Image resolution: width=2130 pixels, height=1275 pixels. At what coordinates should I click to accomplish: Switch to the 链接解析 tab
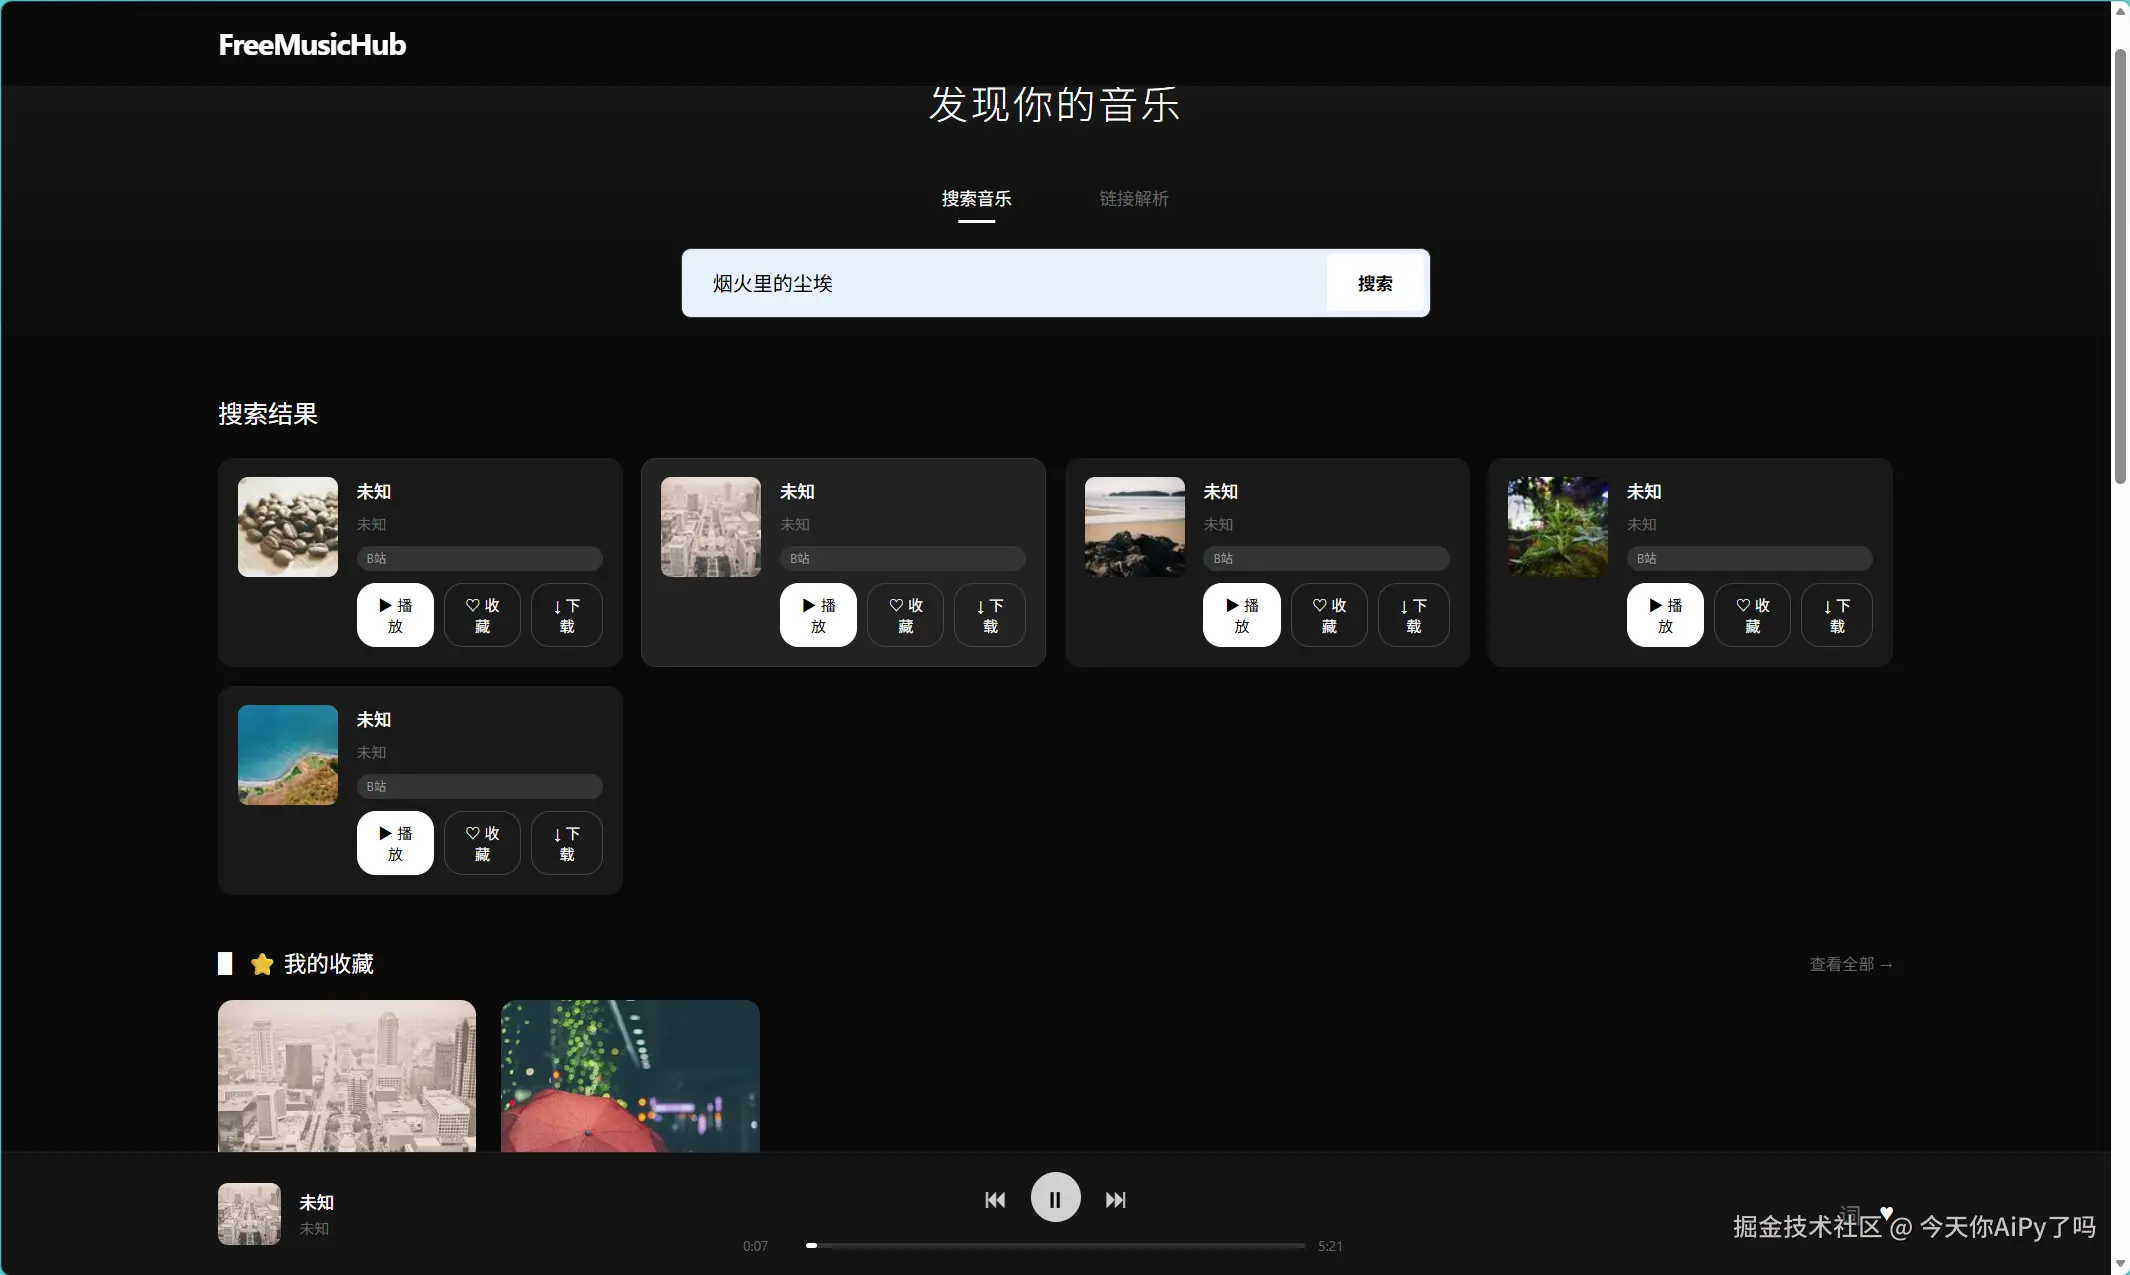[1133, 199]
